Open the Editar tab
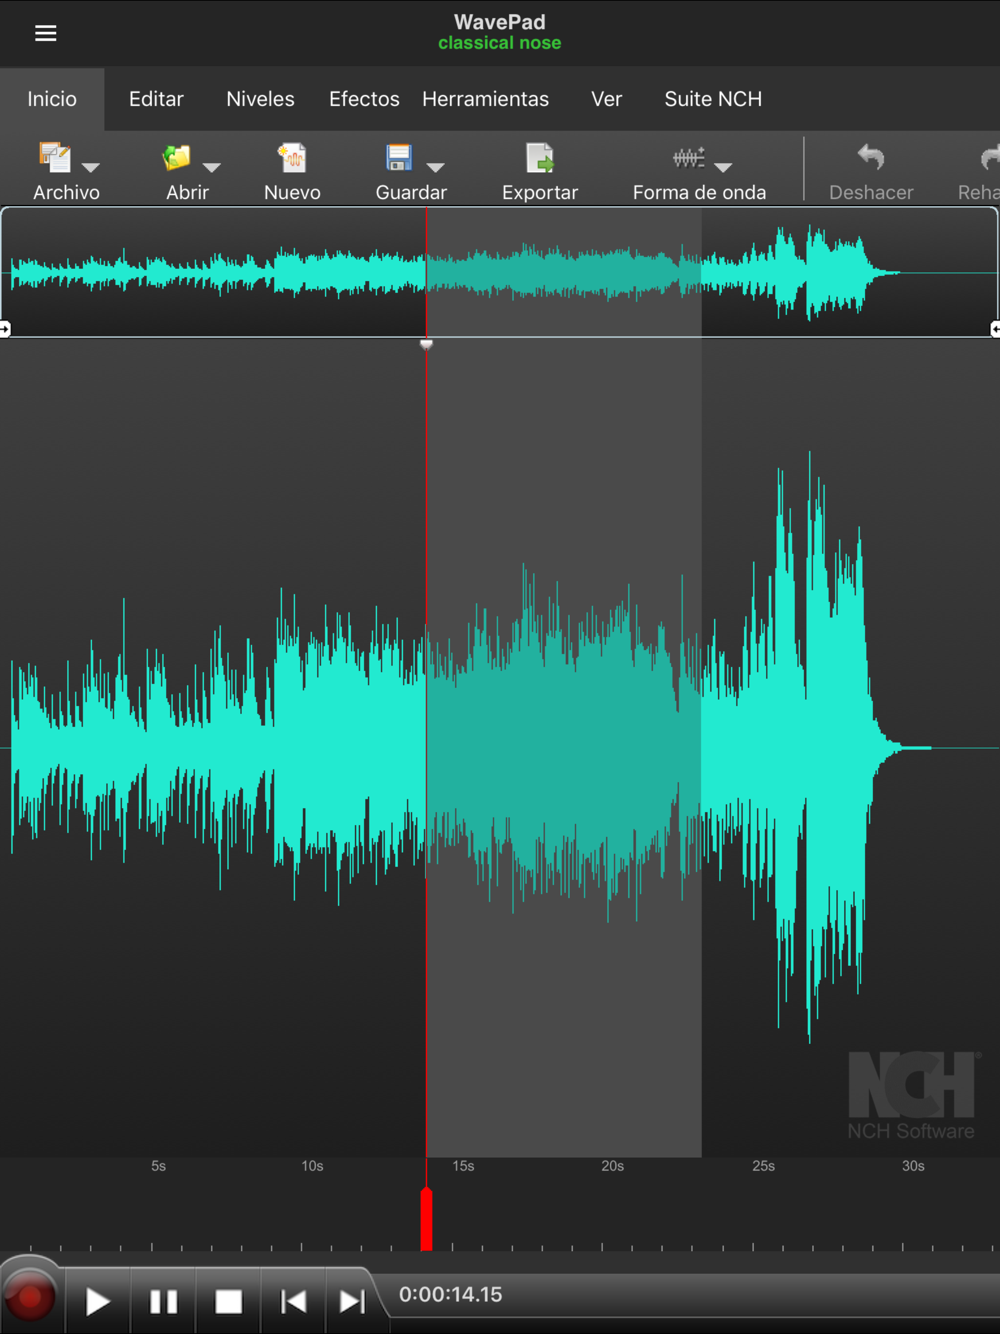The width and height of the screenshot is (1000, 1334). point(156,99)
